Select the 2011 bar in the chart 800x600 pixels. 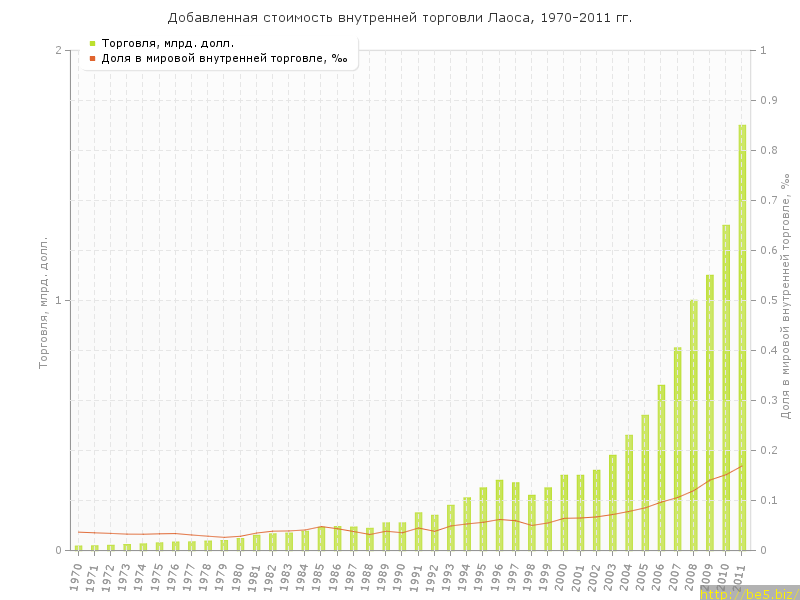pos(742,340)
